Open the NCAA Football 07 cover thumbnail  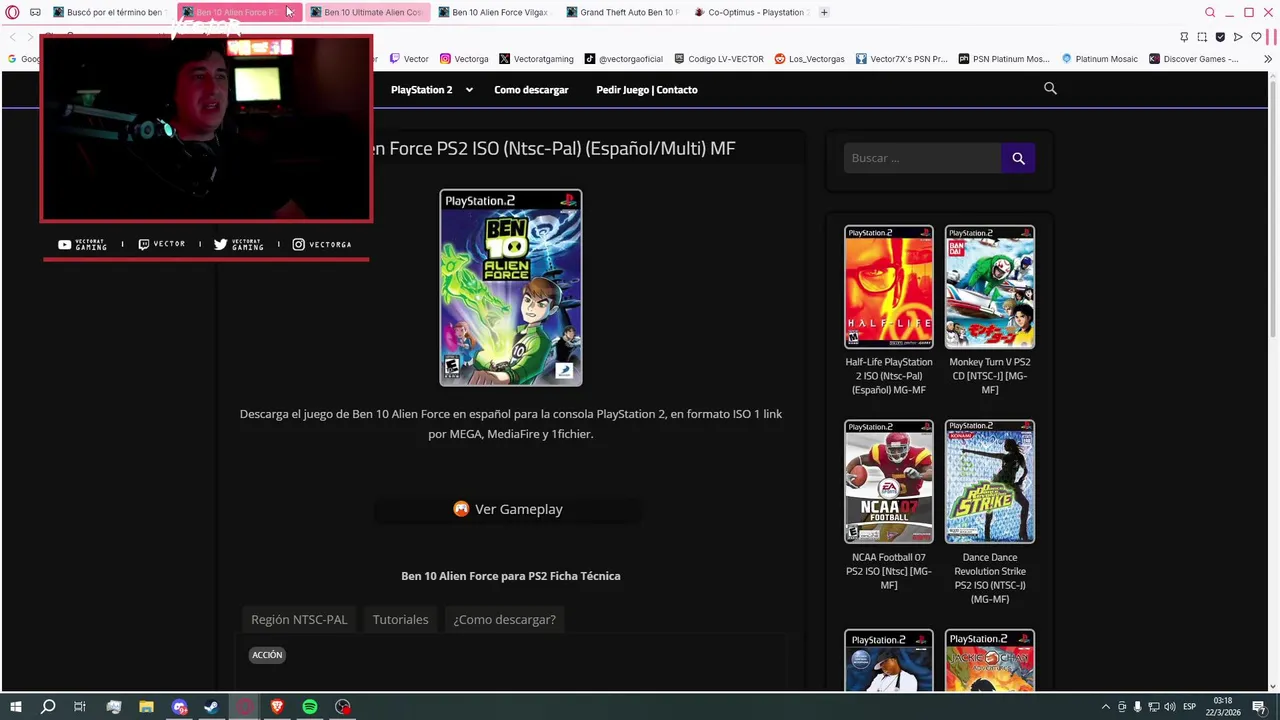[889, 482]
